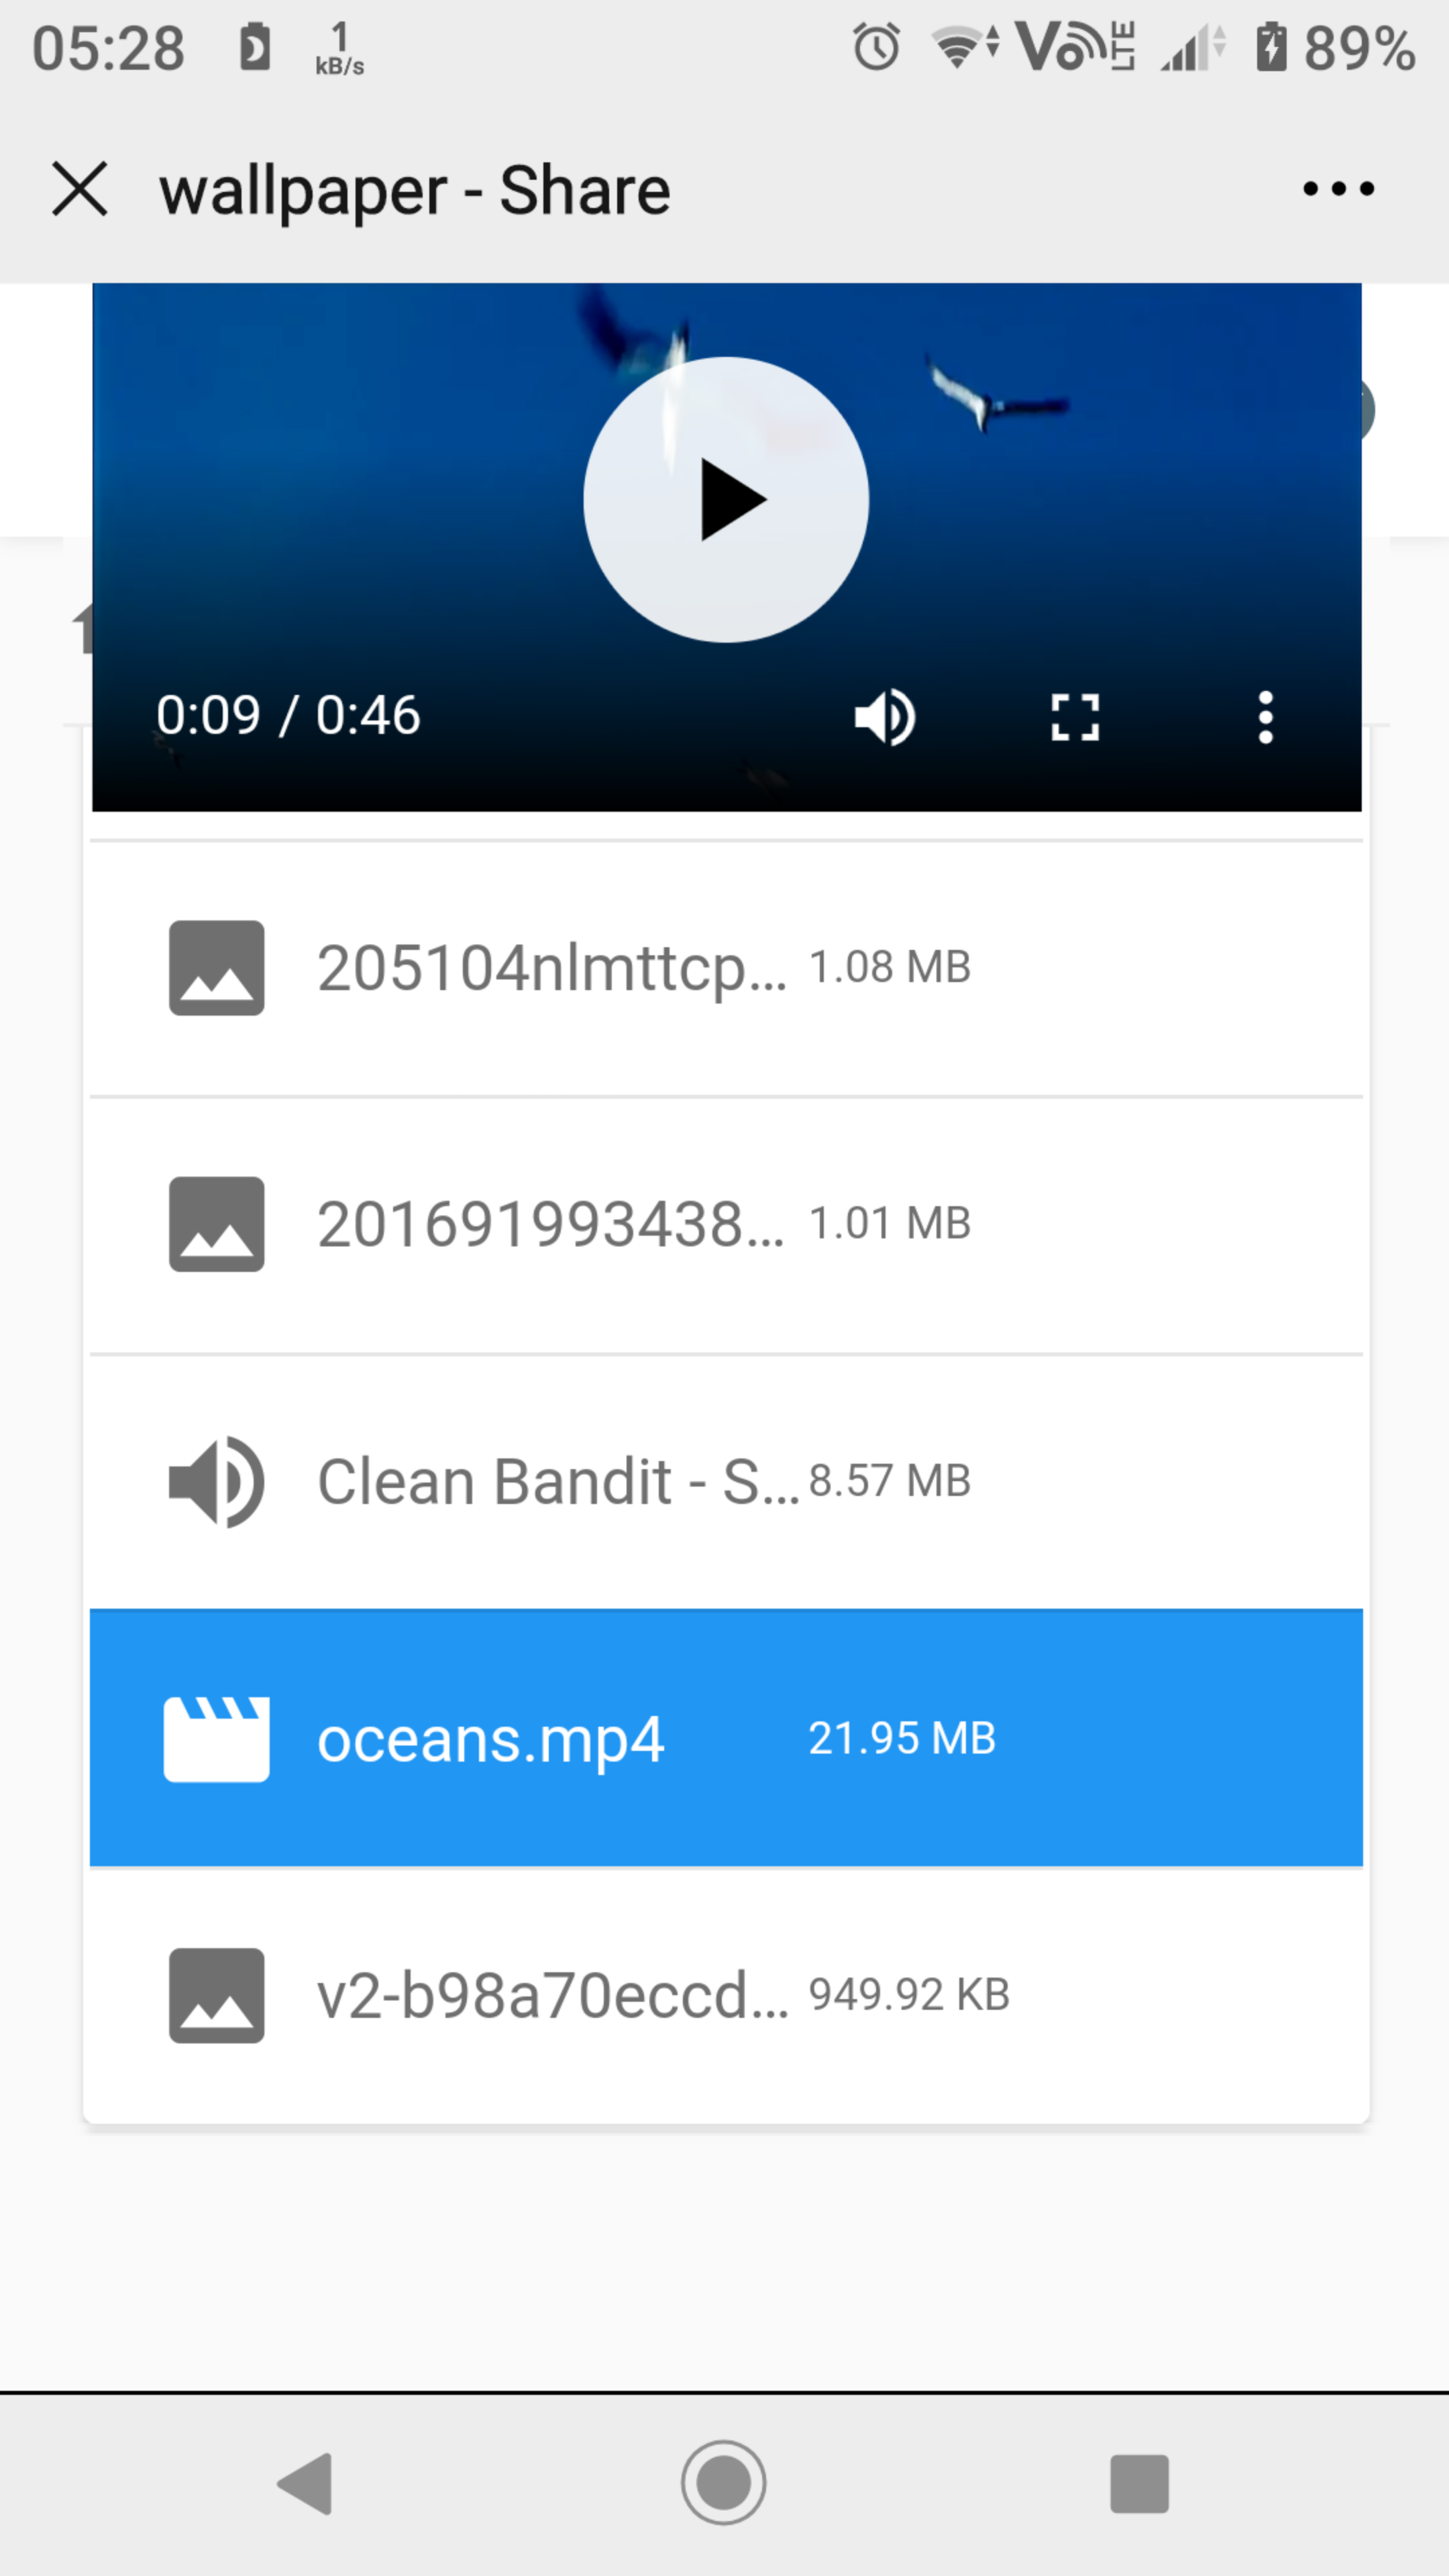Click the video clapboard icon for oceans.mp4
The width and height of the screenshot is (1449, 2576).
[217, 1738]
